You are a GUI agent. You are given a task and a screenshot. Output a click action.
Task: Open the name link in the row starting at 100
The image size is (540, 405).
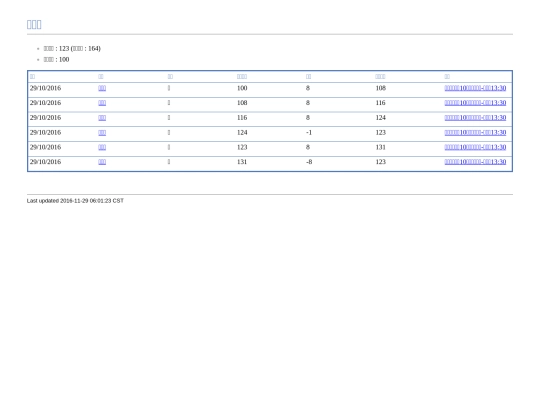click(102, 88)
